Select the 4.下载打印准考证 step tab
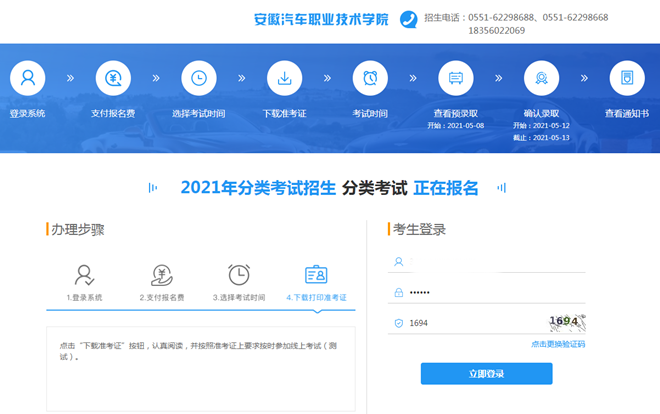 tap(316, 282)
